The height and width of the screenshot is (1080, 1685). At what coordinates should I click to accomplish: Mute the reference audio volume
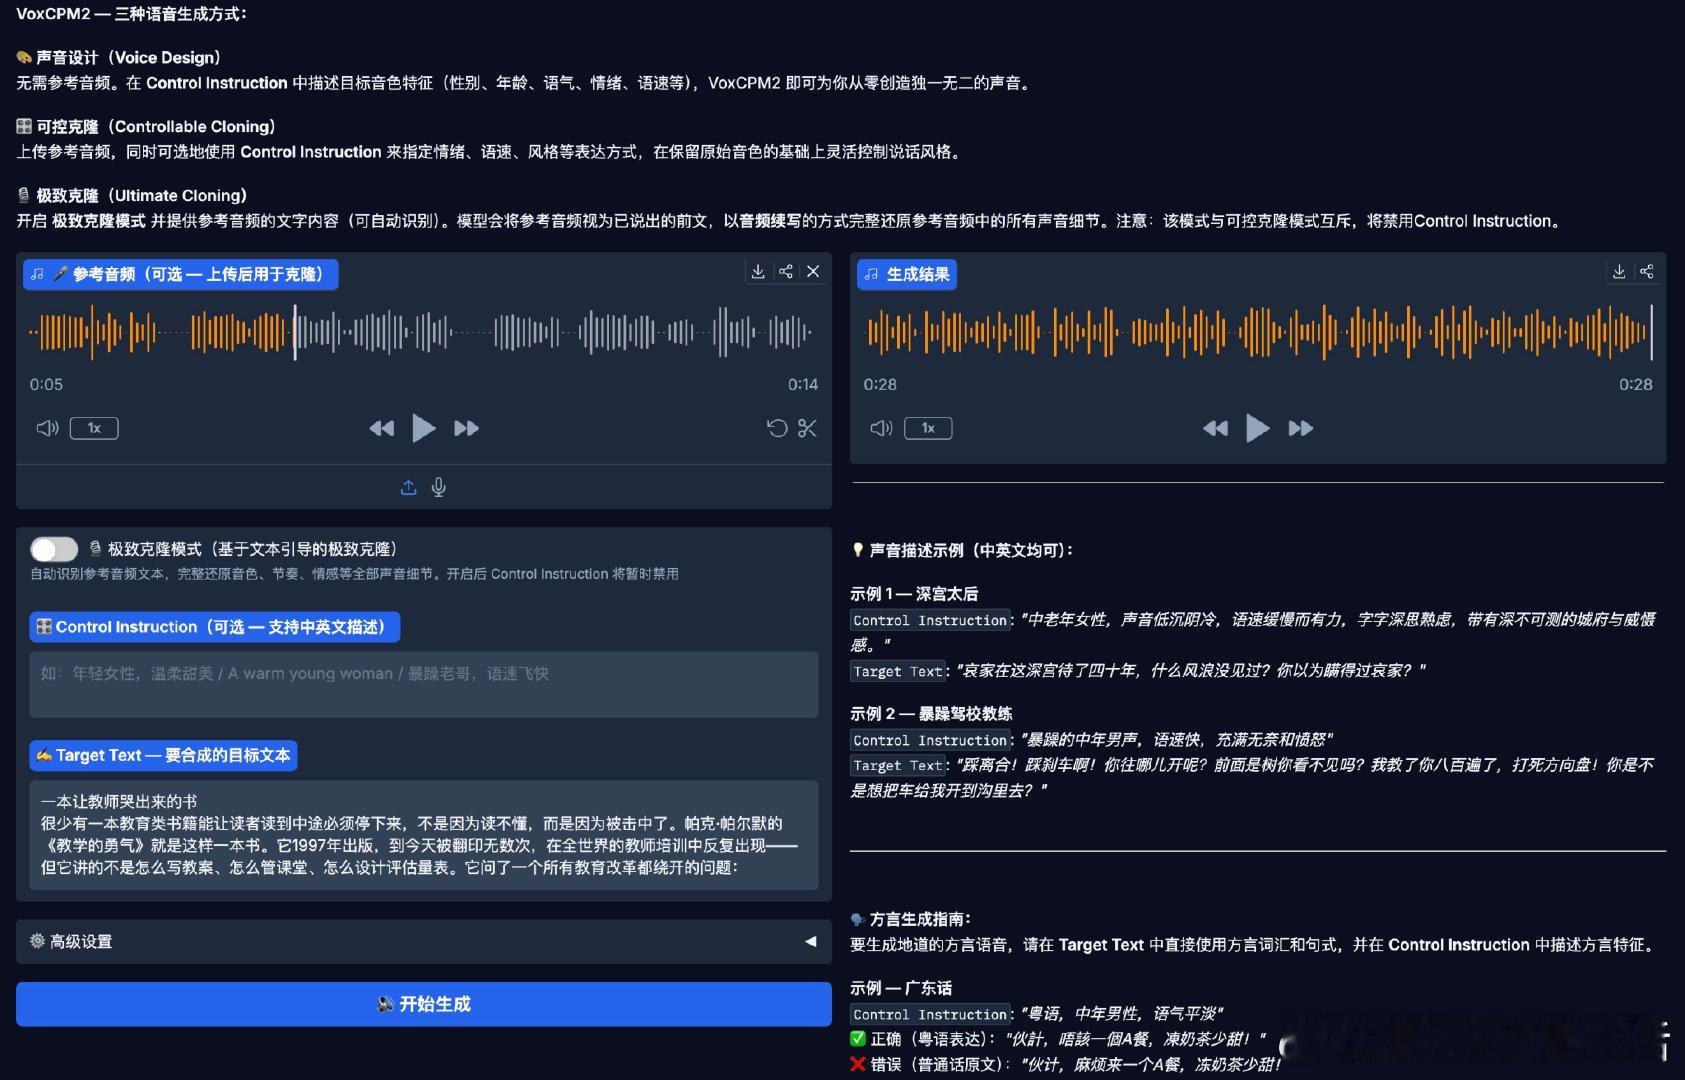coord(47,428)
